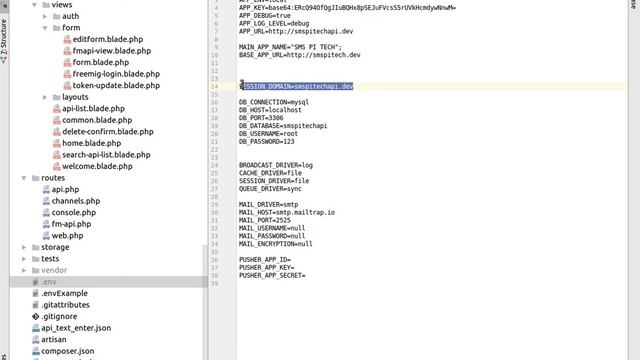This screenshot has height=360, width=640.
Task: Click the DB_PASSWORD=123 line
Action: 267,142
